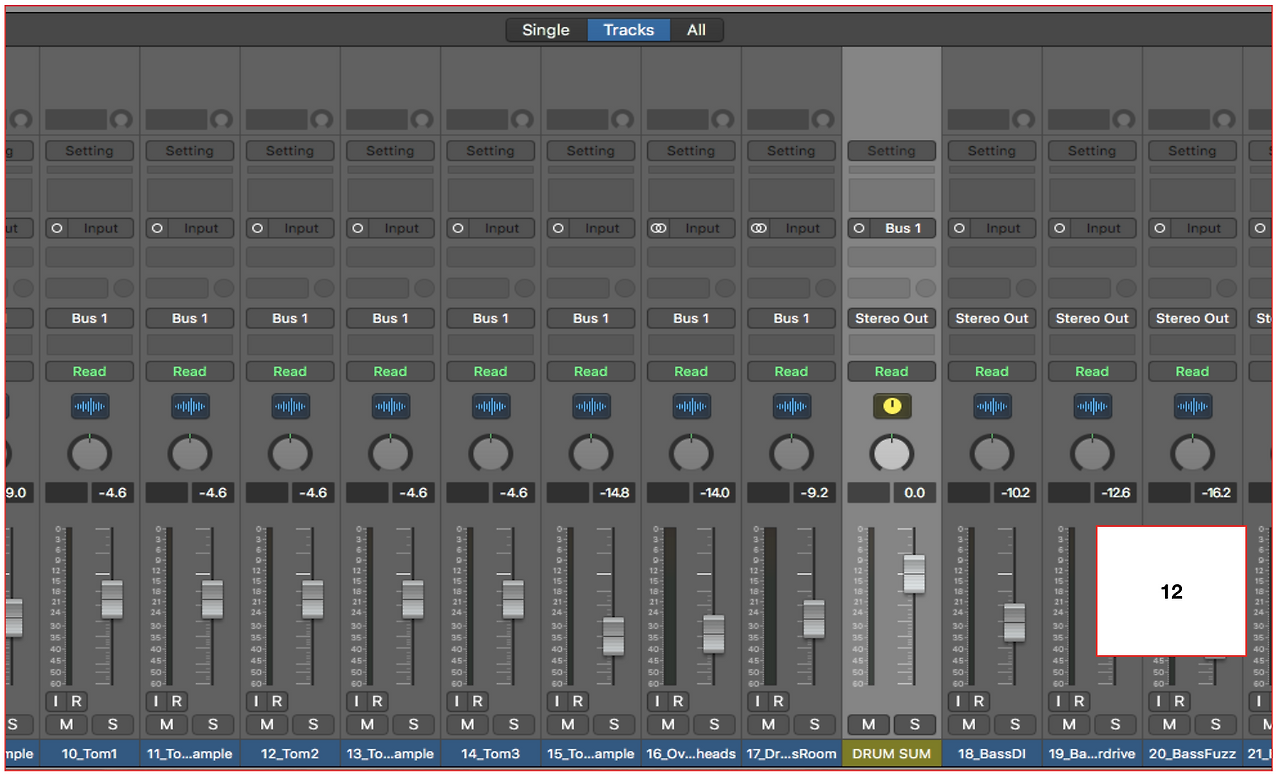Image resolution: width=1280 pixels, height=781 pixels.
Task: Click the Setting button on 19_Ba...rdrive
Action: (x=1092, y=151)
